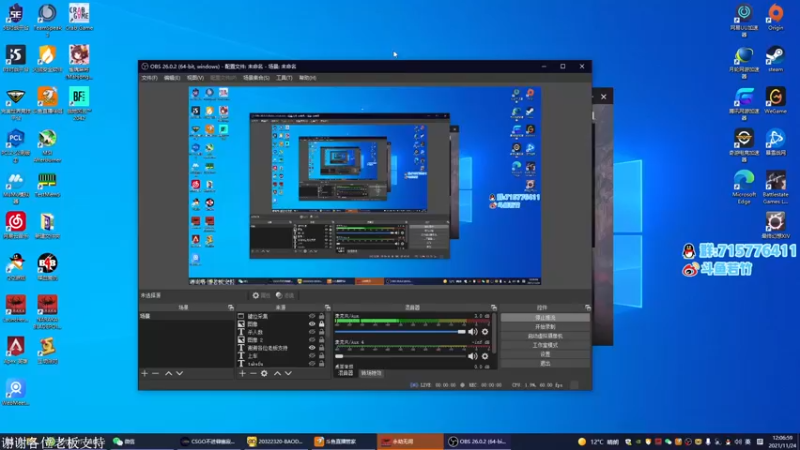Open source properties gear in Sources toolbar
800x450 pixels.
point(264,373)
